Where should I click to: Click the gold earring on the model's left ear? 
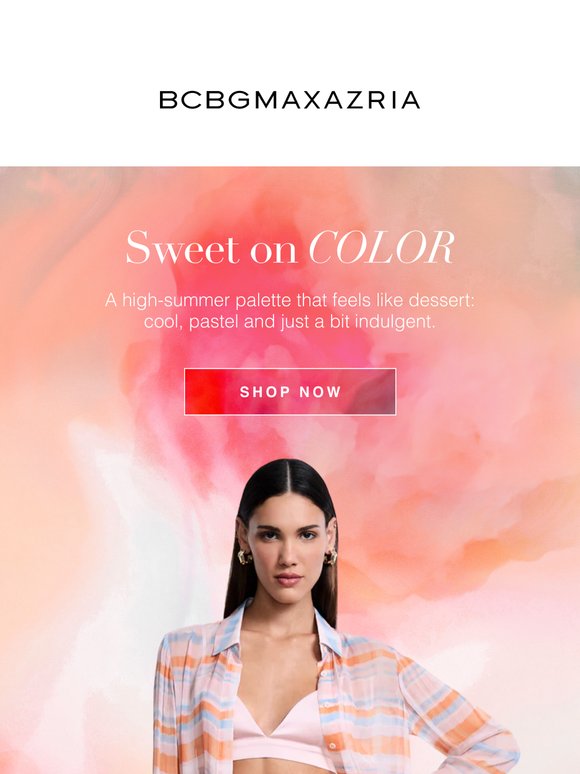(x=331, y=556)
